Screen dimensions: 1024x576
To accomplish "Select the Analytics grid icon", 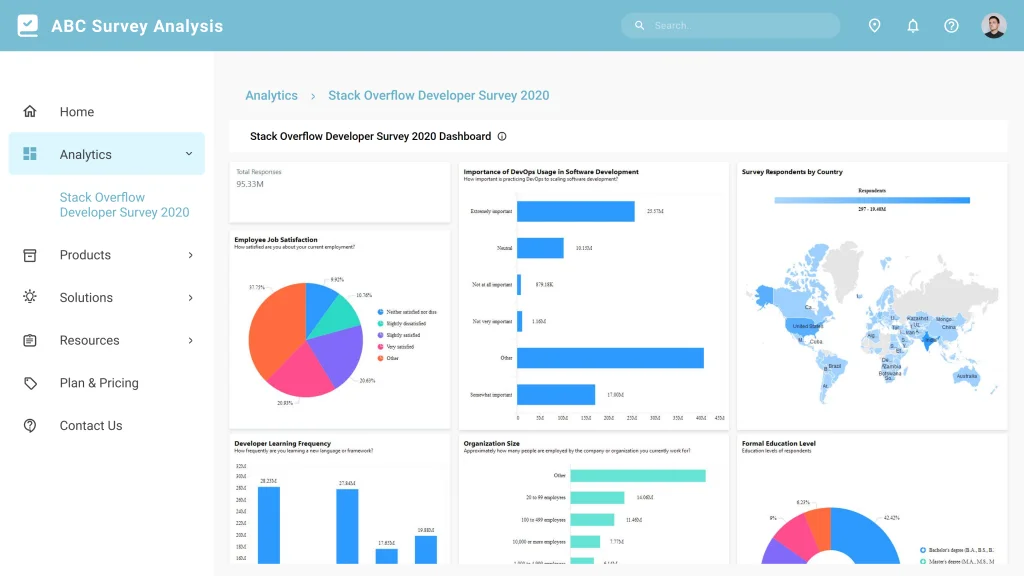I will click(x=30, y=154).
